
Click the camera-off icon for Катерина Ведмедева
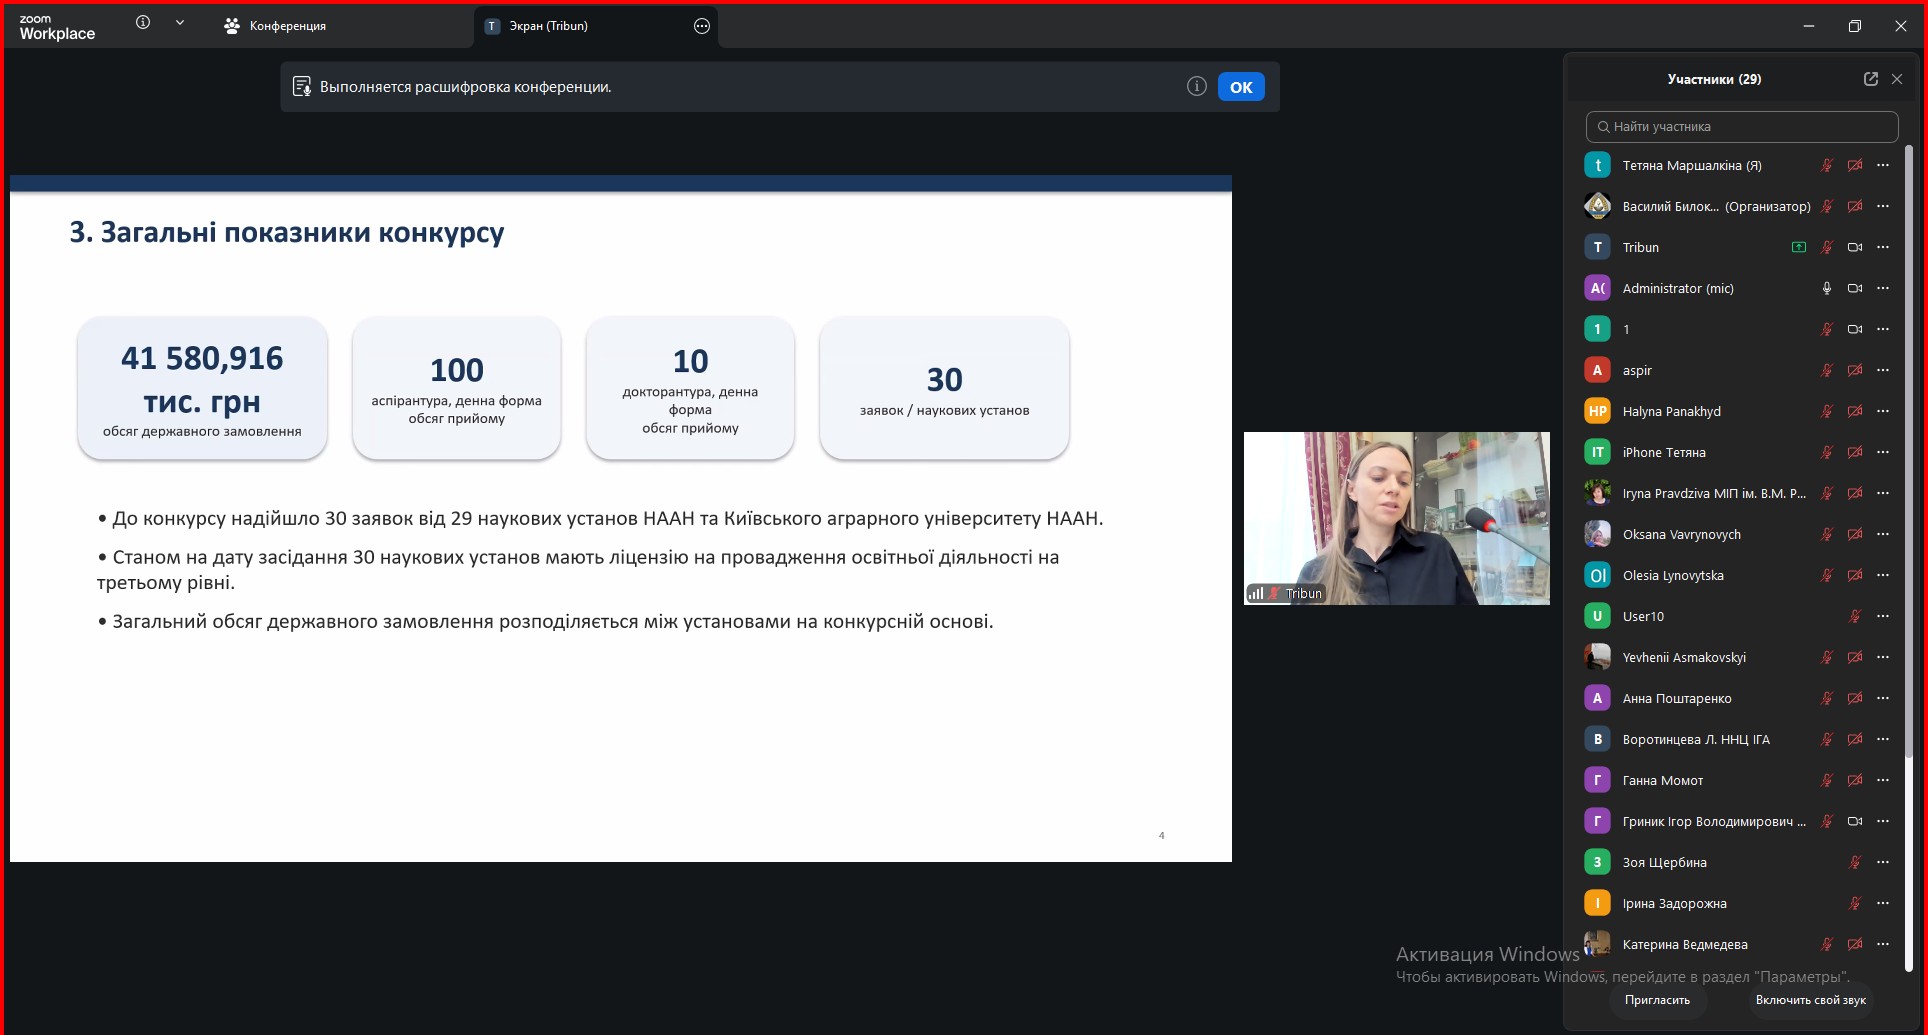pos(1855,944)
